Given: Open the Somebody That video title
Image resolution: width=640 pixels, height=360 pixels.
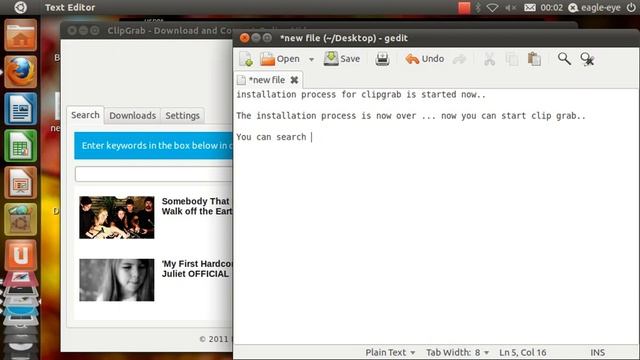Looking at the screenshot, I should (x=197, y=206).
